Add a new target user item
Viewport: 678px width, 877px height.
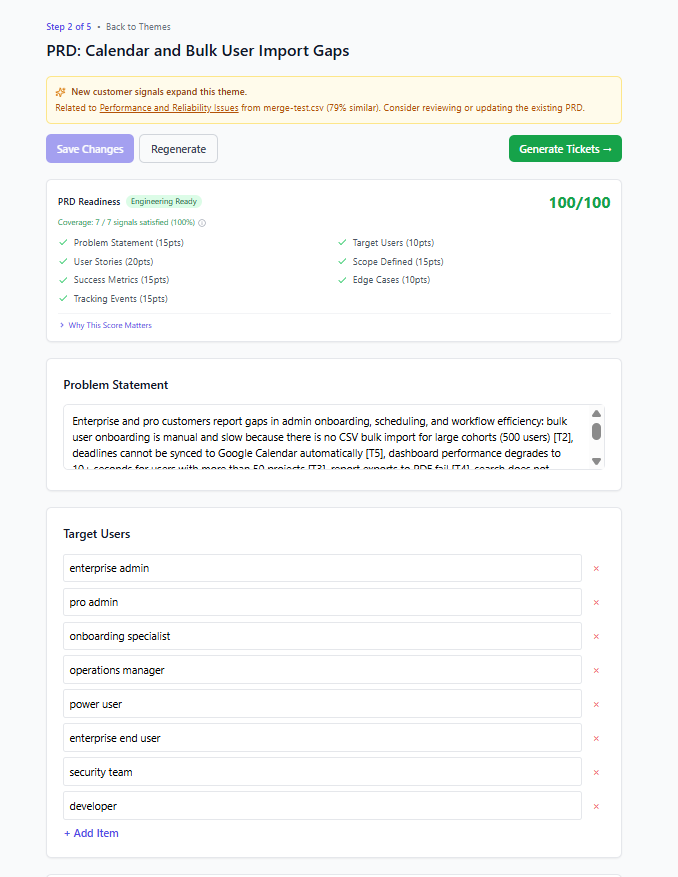[x=91, y=833]
